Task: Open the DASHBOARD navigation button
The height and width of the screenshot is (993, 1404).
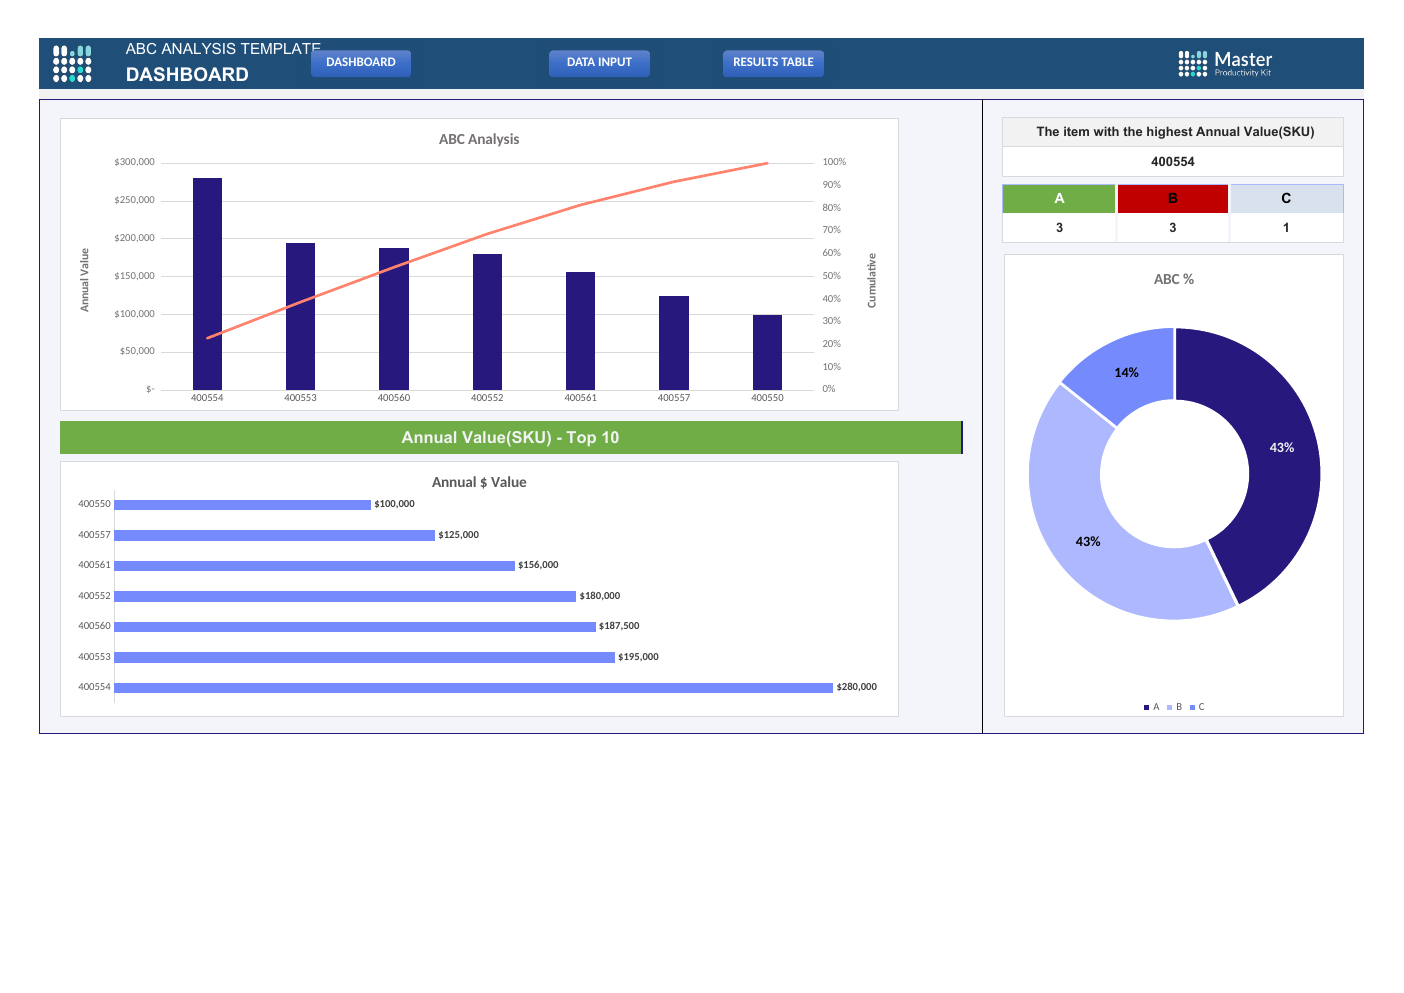Action: tap(361, 63)
